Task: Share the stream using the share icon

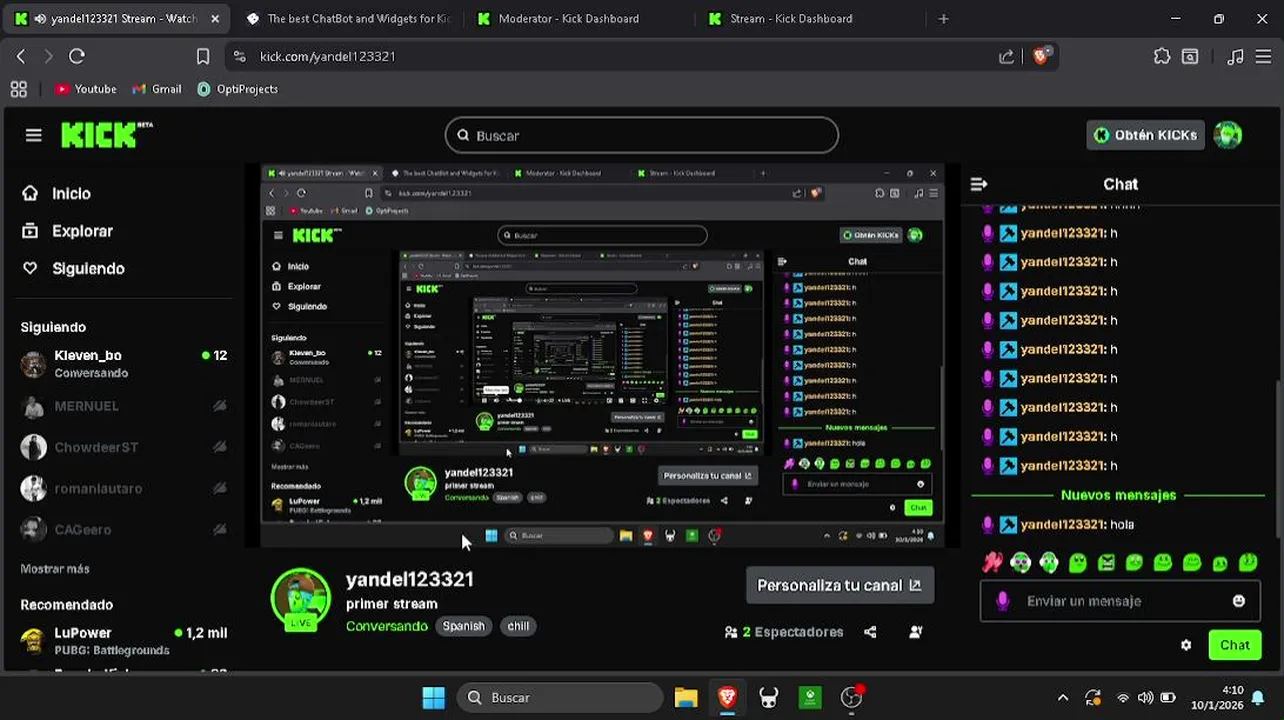Action: (870, 632)
